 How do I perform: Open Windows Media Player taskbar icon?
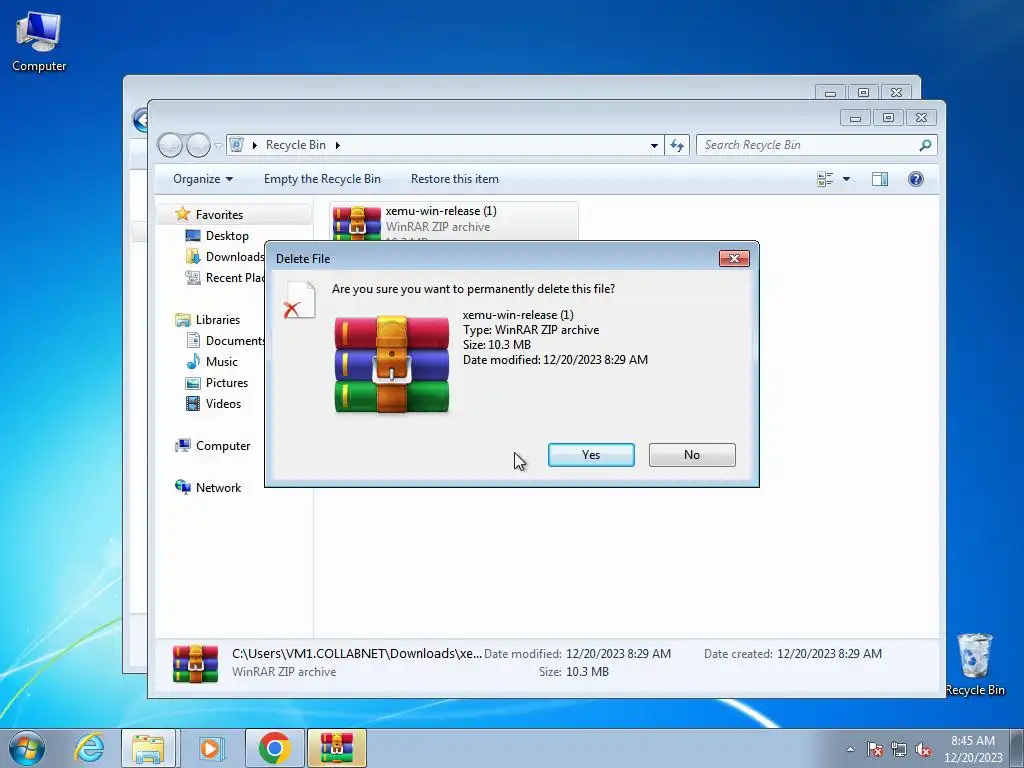click(210, 748)
